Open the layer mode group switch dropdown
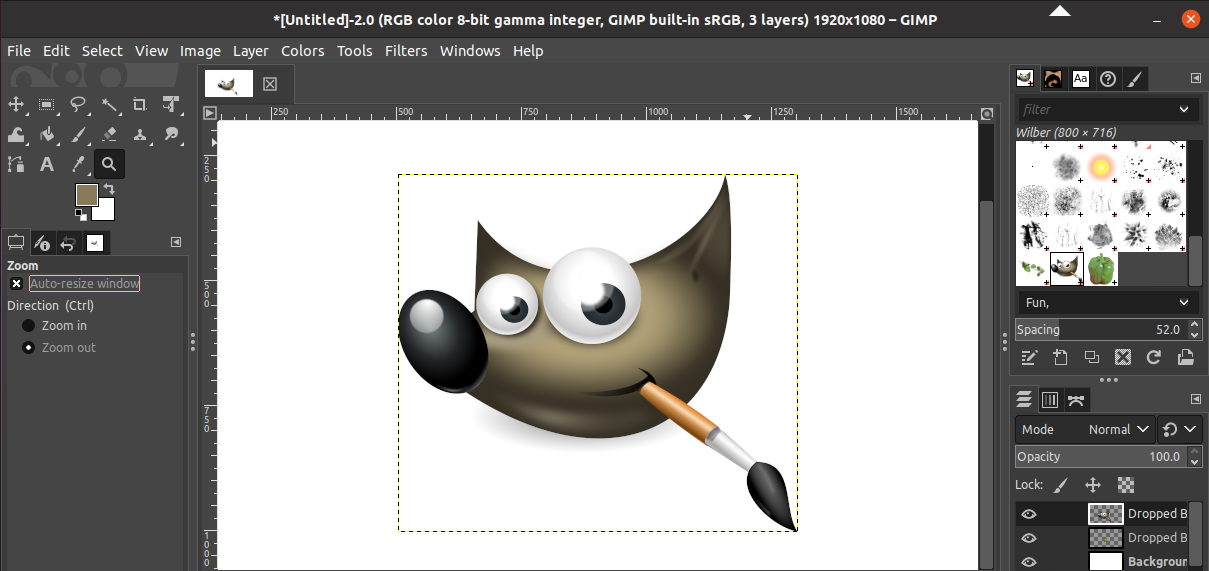1209x571 pixels. click(1180, 429)
